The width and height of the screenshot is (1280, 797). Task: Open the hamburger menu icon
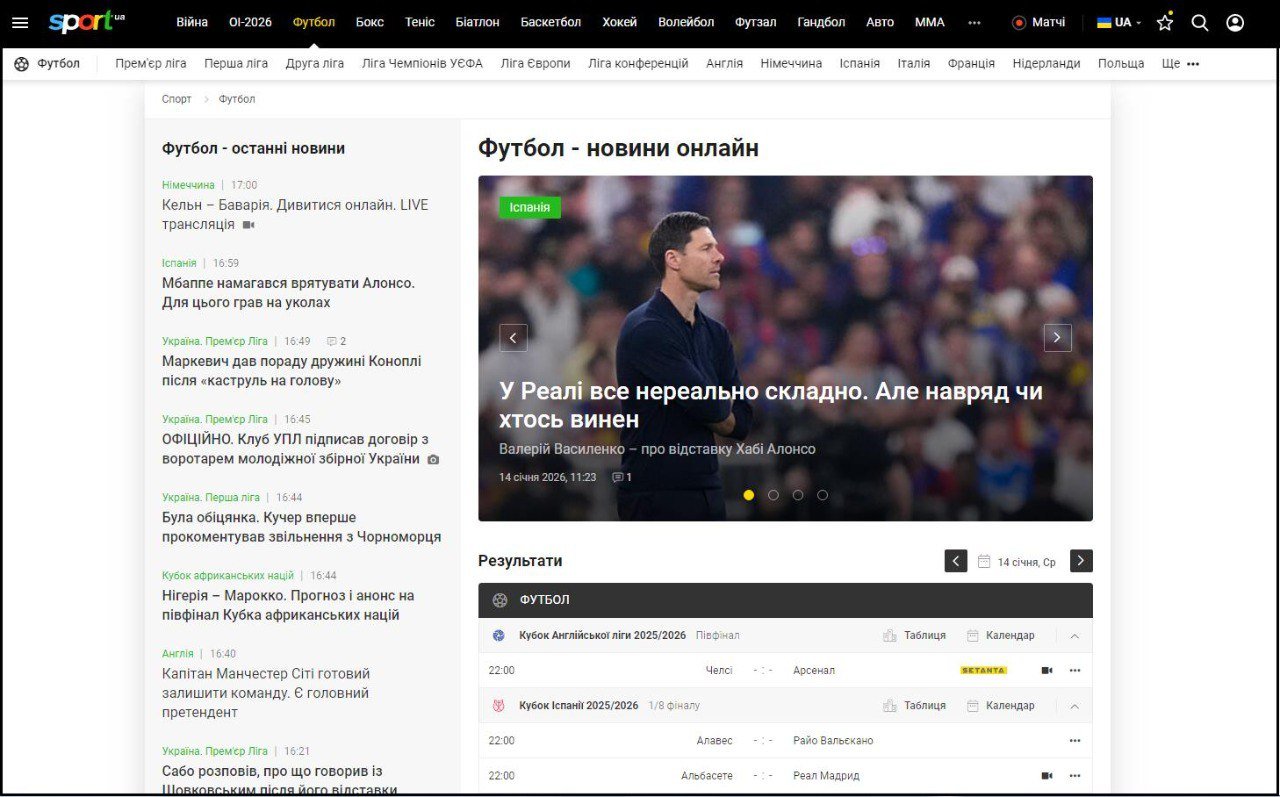point(20,22)
